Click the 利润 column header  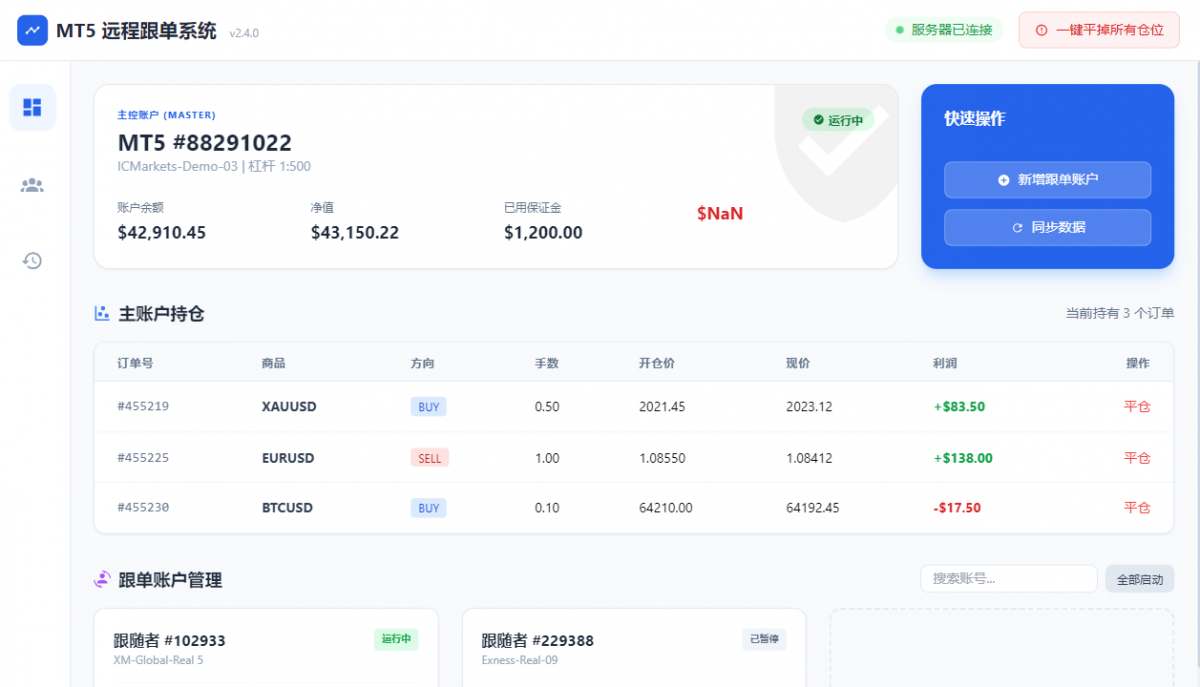point(945,363)
